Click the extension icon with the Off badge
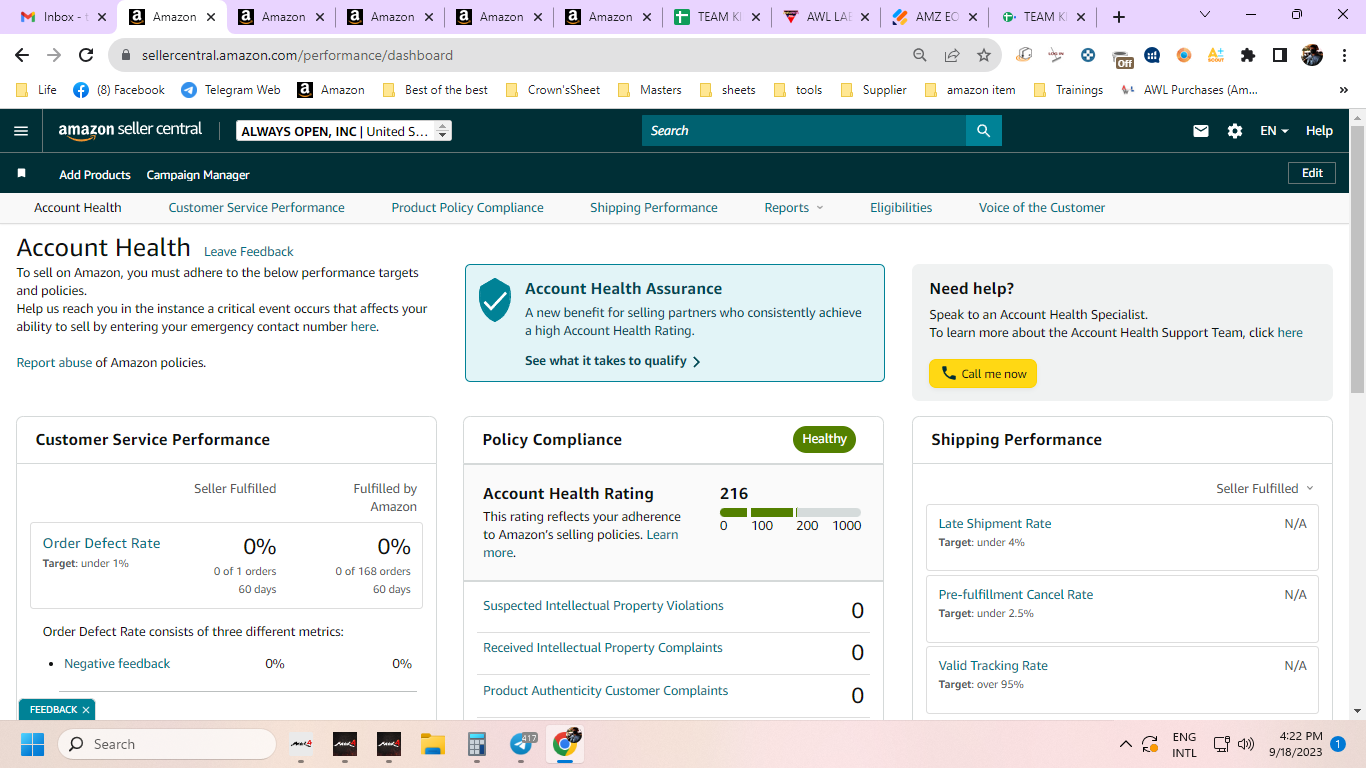This screenshot has width=1366, height=768. point(1121,57)
